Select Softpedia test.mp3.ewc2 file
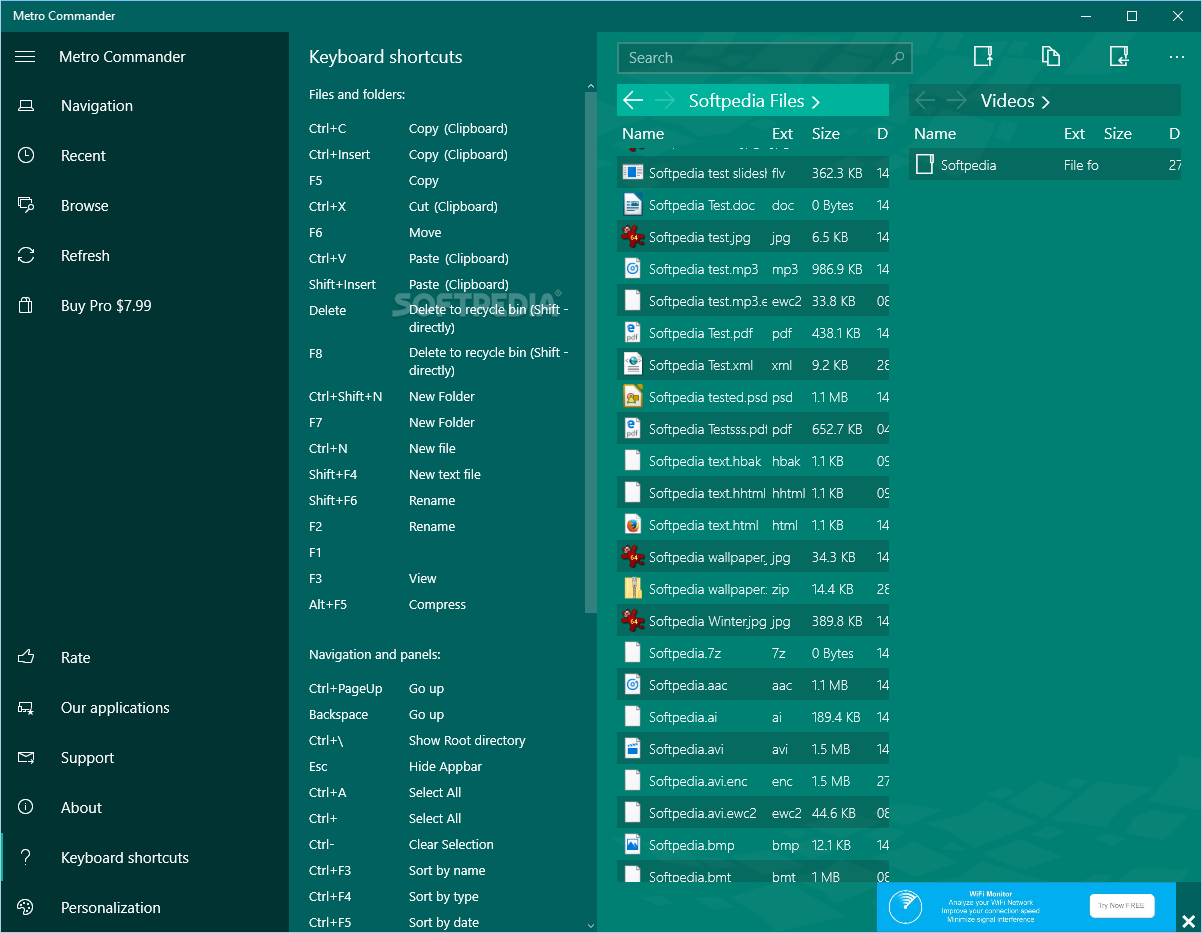This screenshot has height=933, width=1202. coord(753,301)
